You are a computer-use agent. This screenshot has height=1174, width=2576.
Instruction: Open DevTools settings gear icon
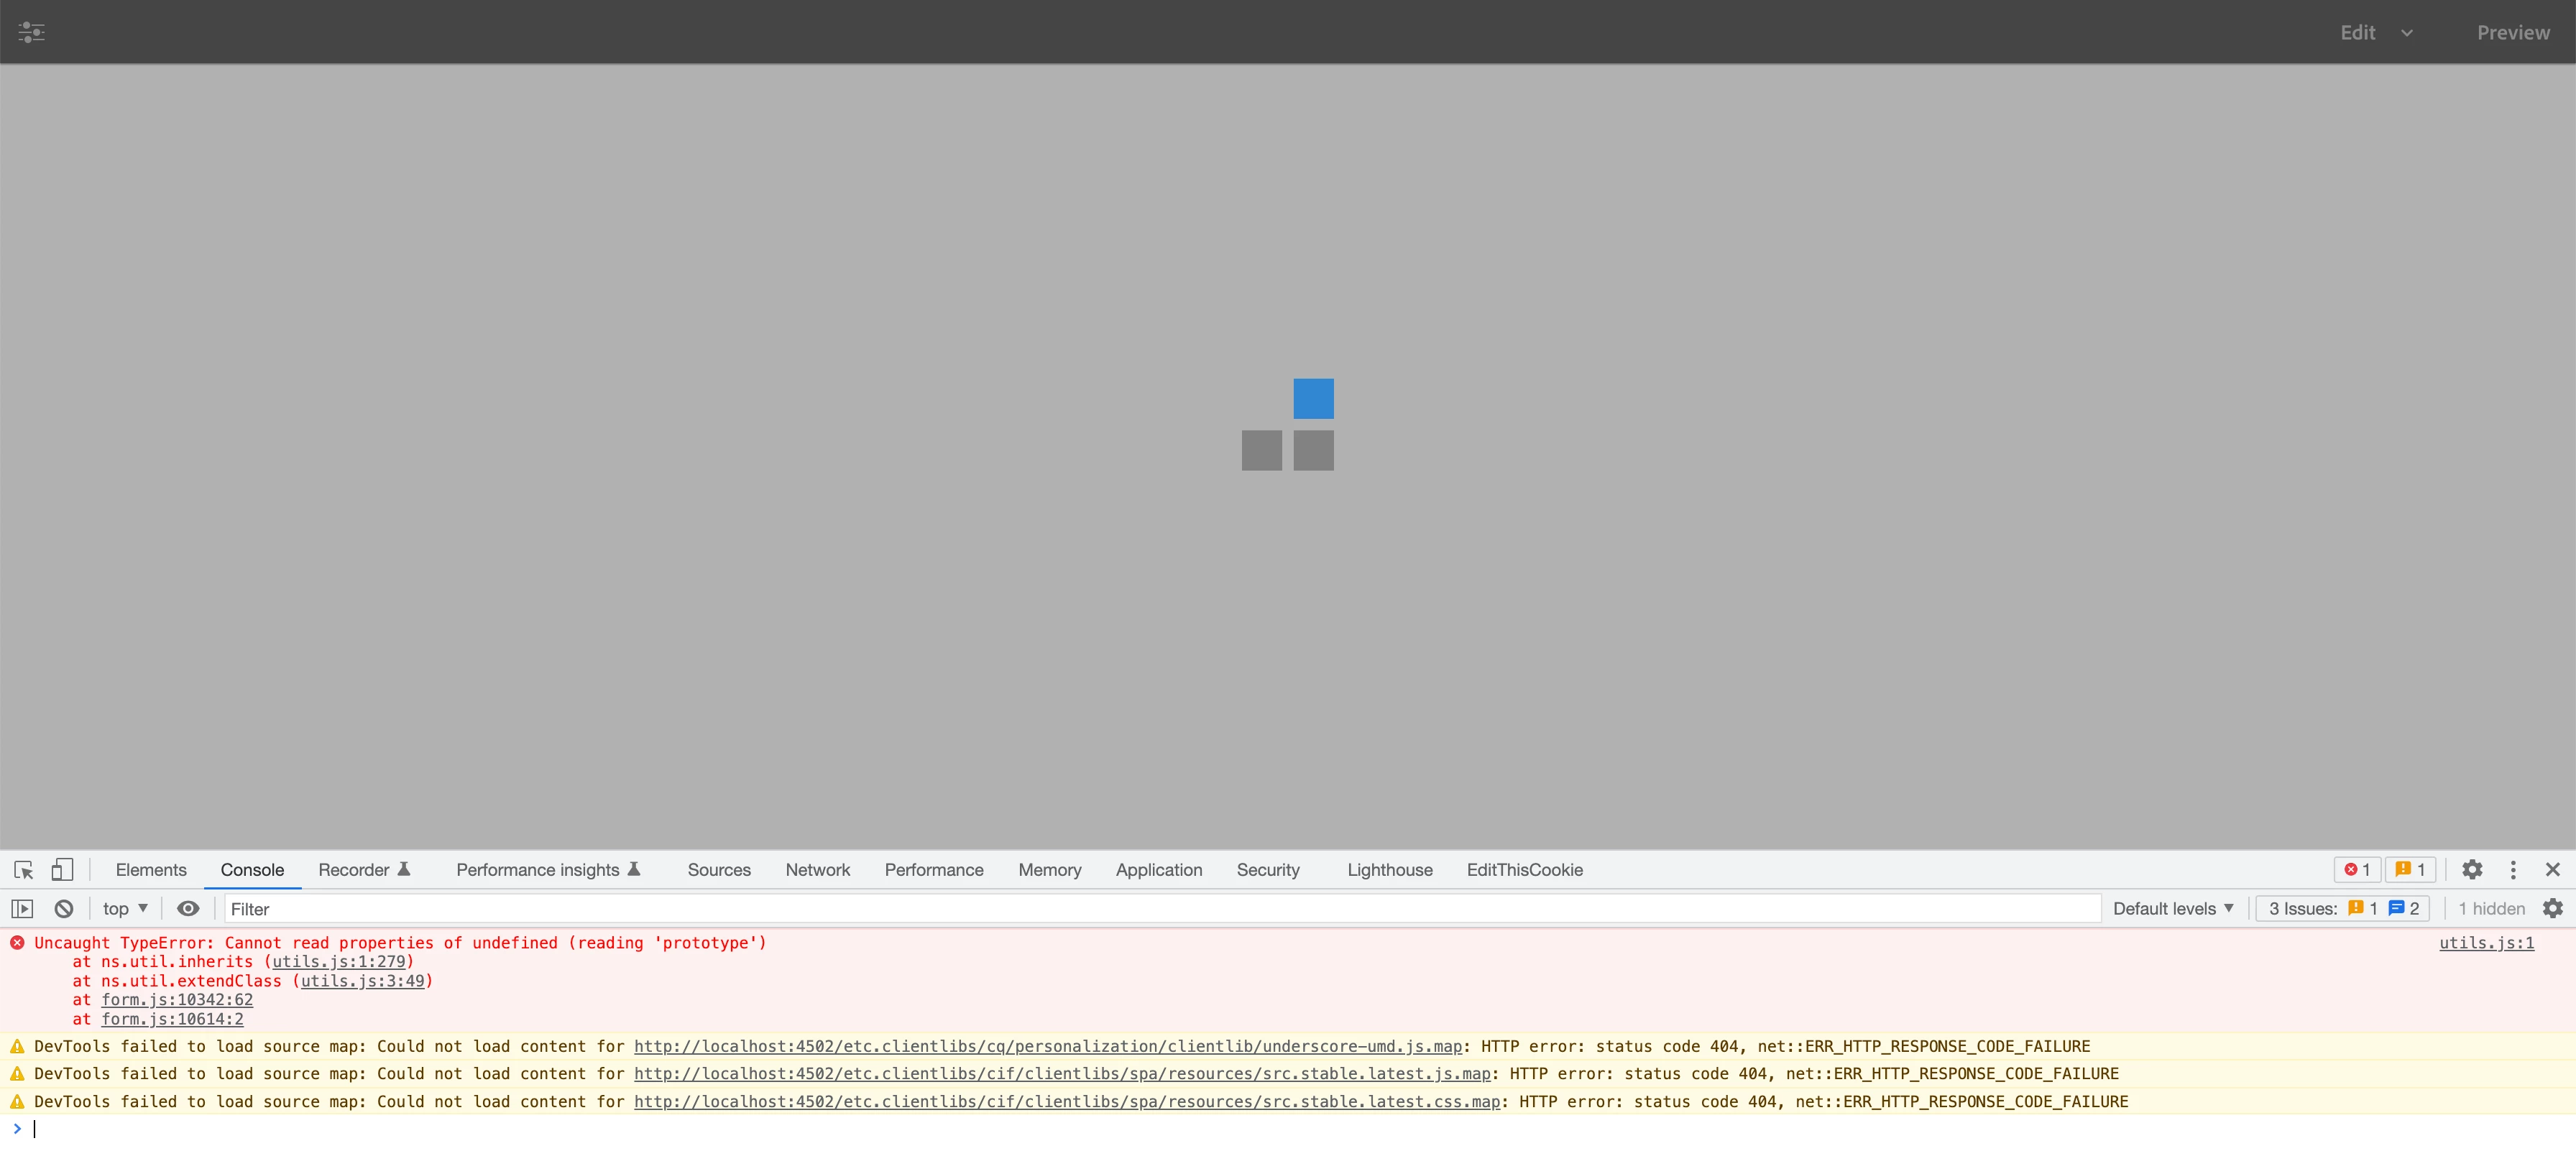point(2472,870)
